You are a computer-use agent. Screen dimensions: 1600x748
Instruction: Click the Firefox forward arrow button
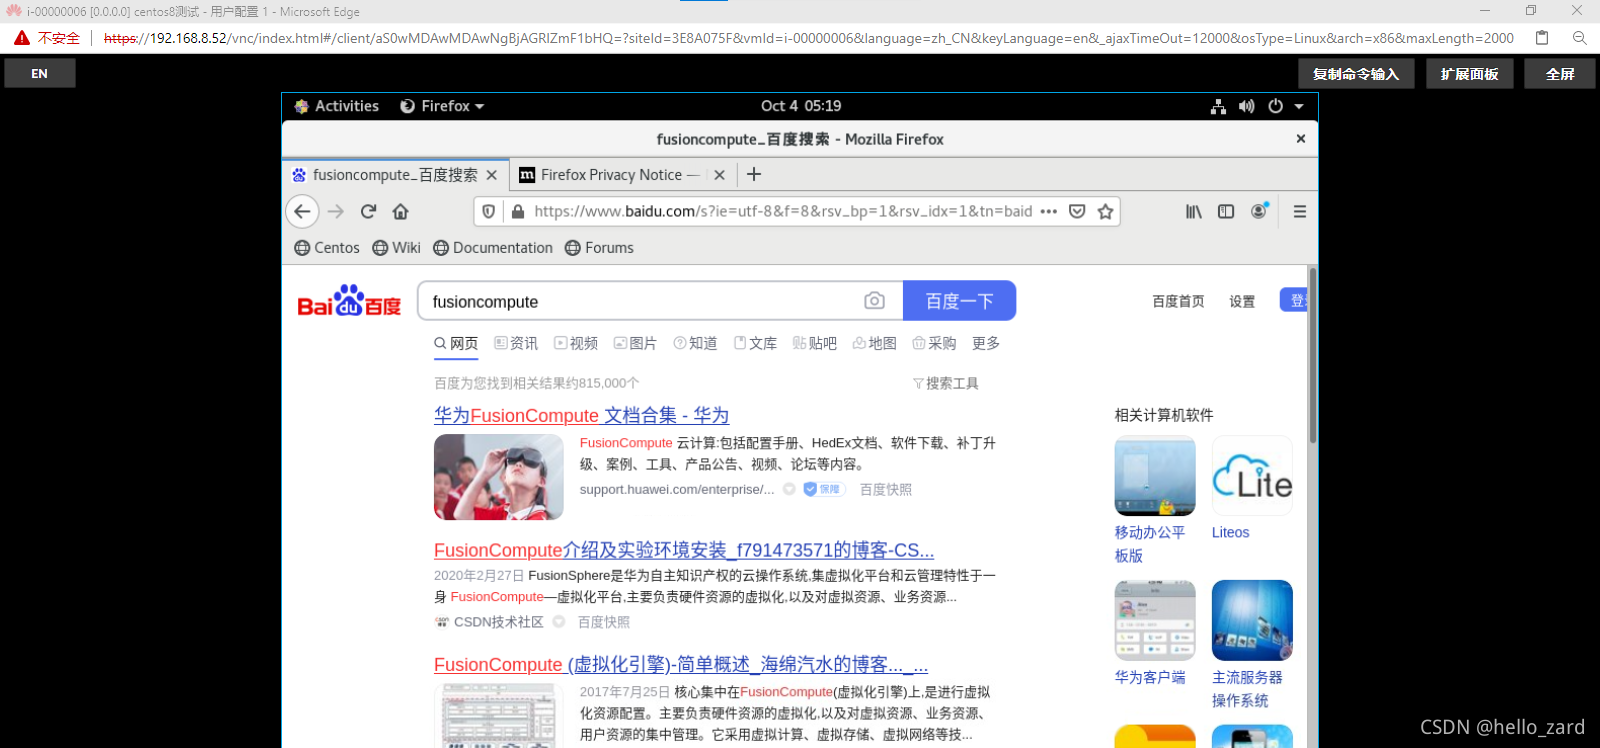[x=336, y=211]
